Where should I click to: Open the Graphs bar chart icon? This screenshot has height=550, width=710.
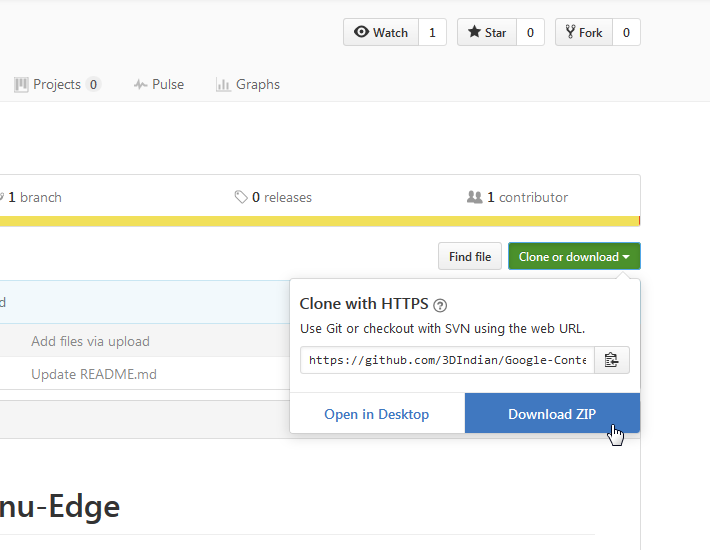[x=223, y=85]
